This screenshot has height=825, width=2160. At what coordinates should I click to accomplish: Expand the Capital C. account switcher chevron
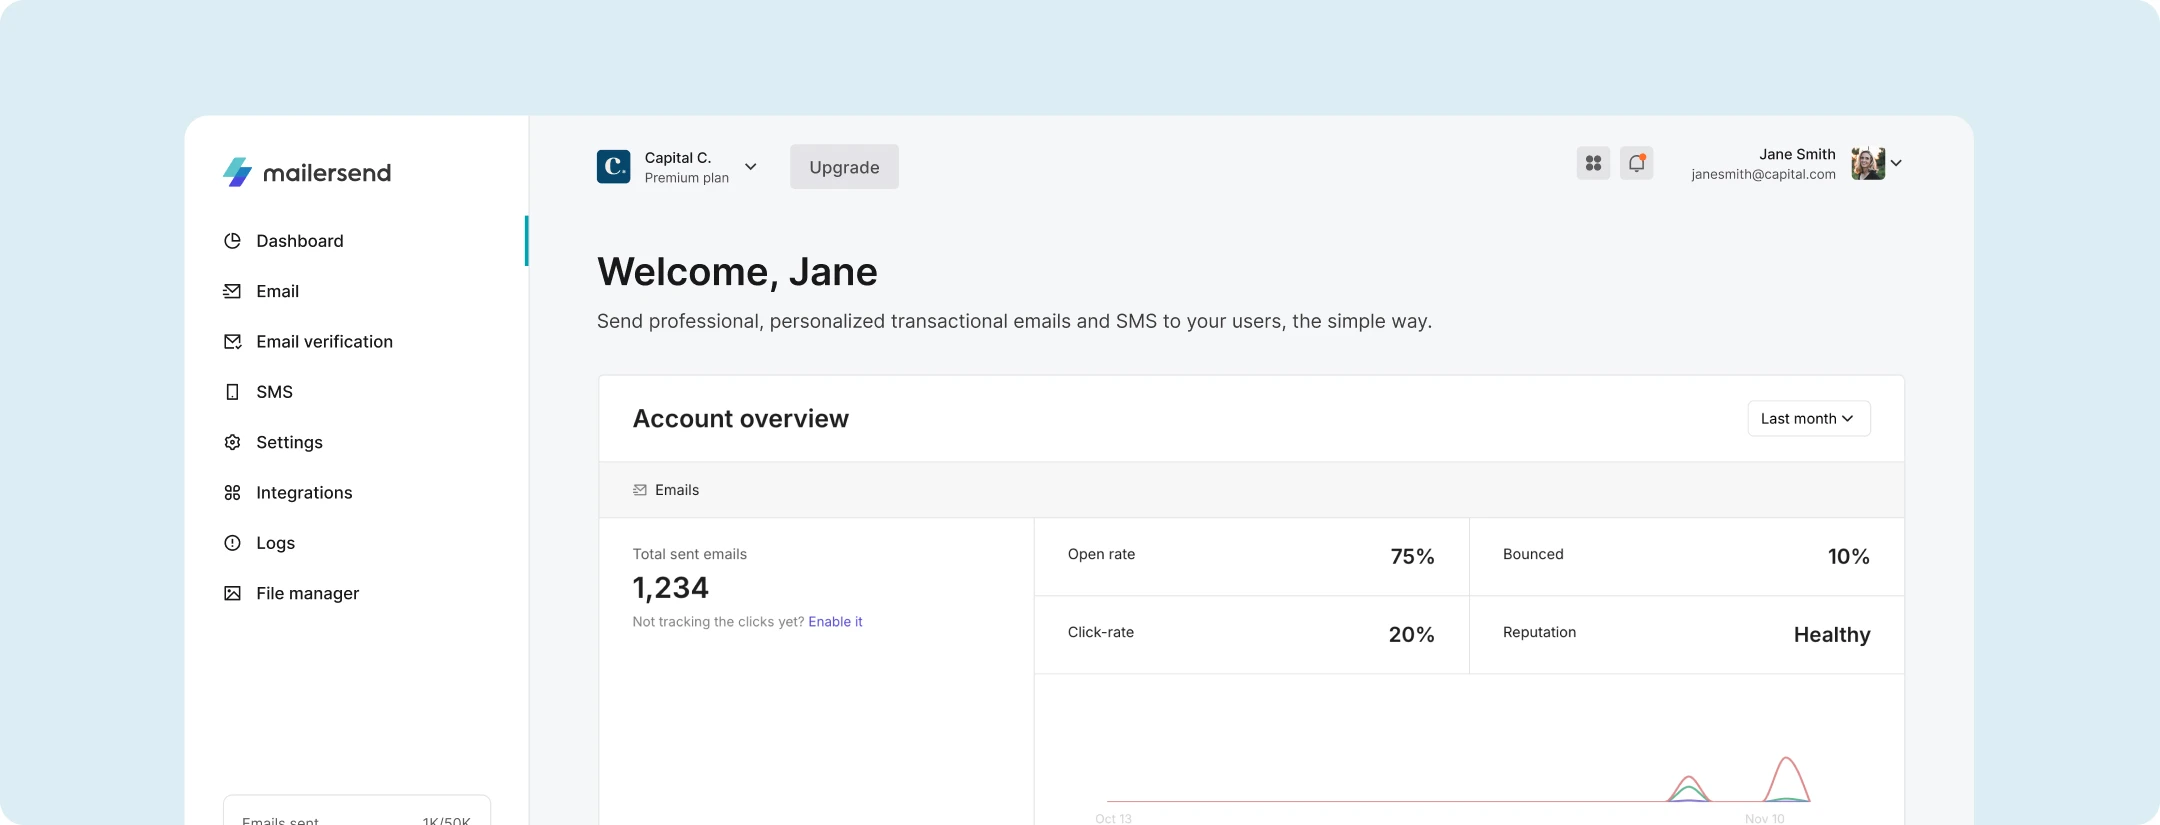(750, 167)
